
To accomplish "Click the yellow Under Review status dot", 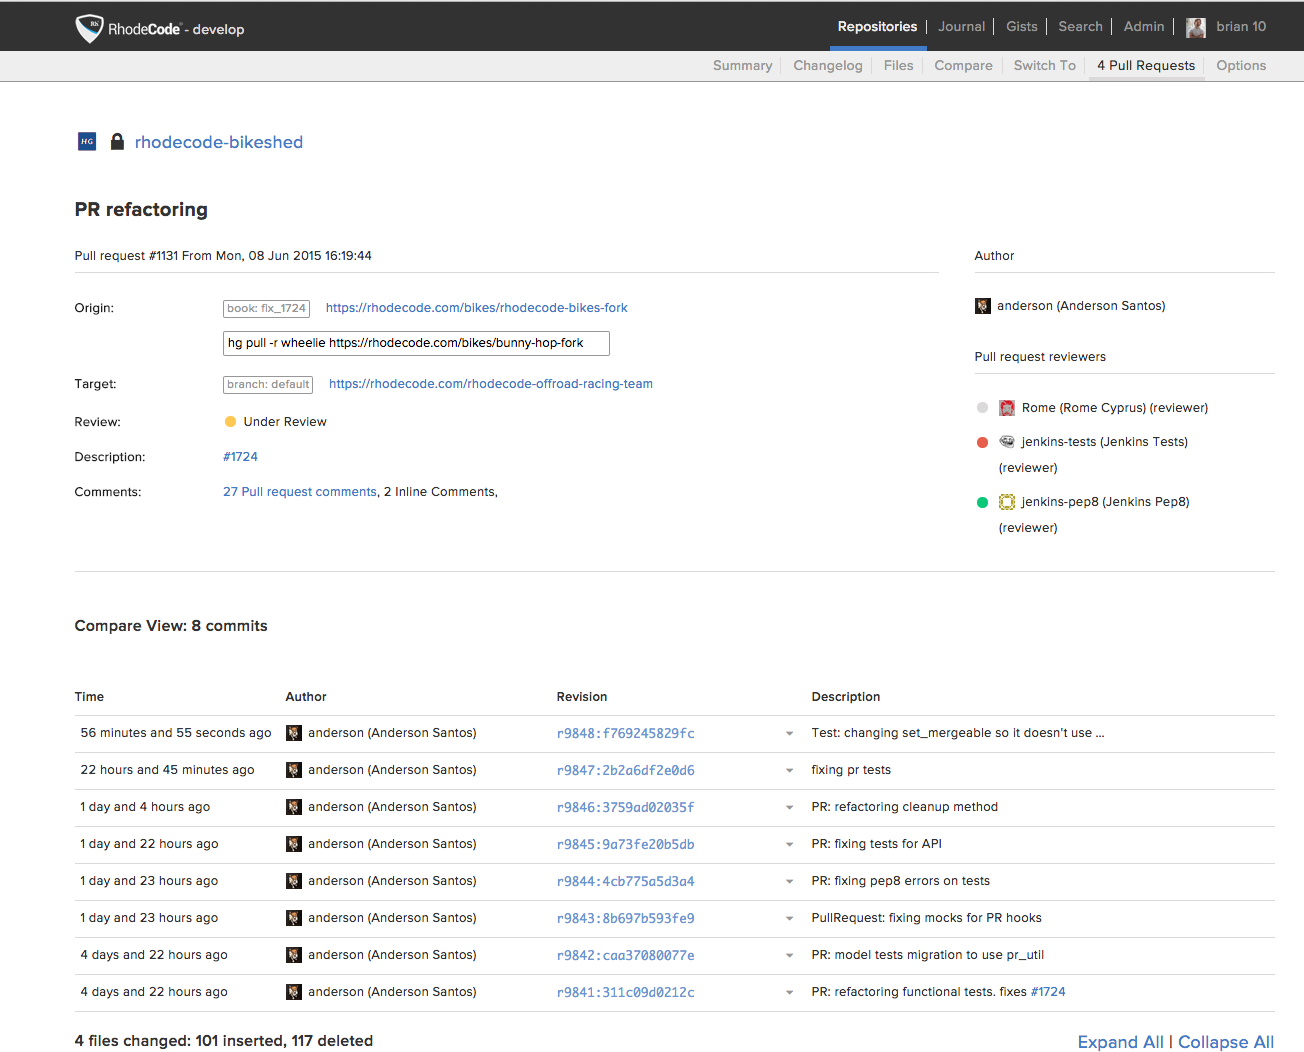I will (x=230, y=422).
